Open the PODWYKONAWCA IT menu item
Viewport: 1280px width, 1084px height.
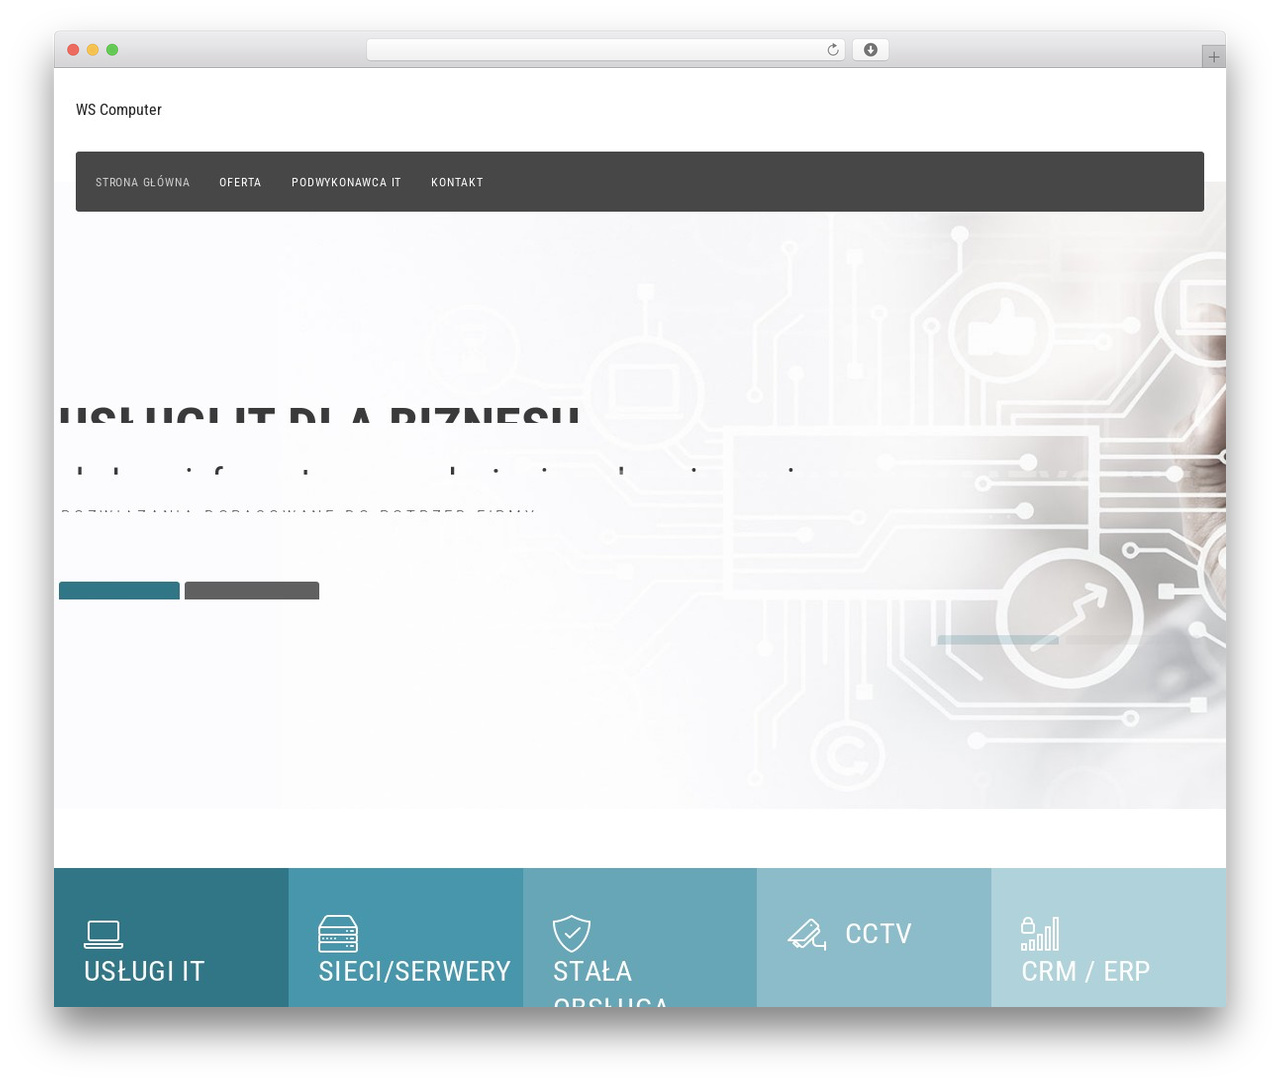point(346,182)
